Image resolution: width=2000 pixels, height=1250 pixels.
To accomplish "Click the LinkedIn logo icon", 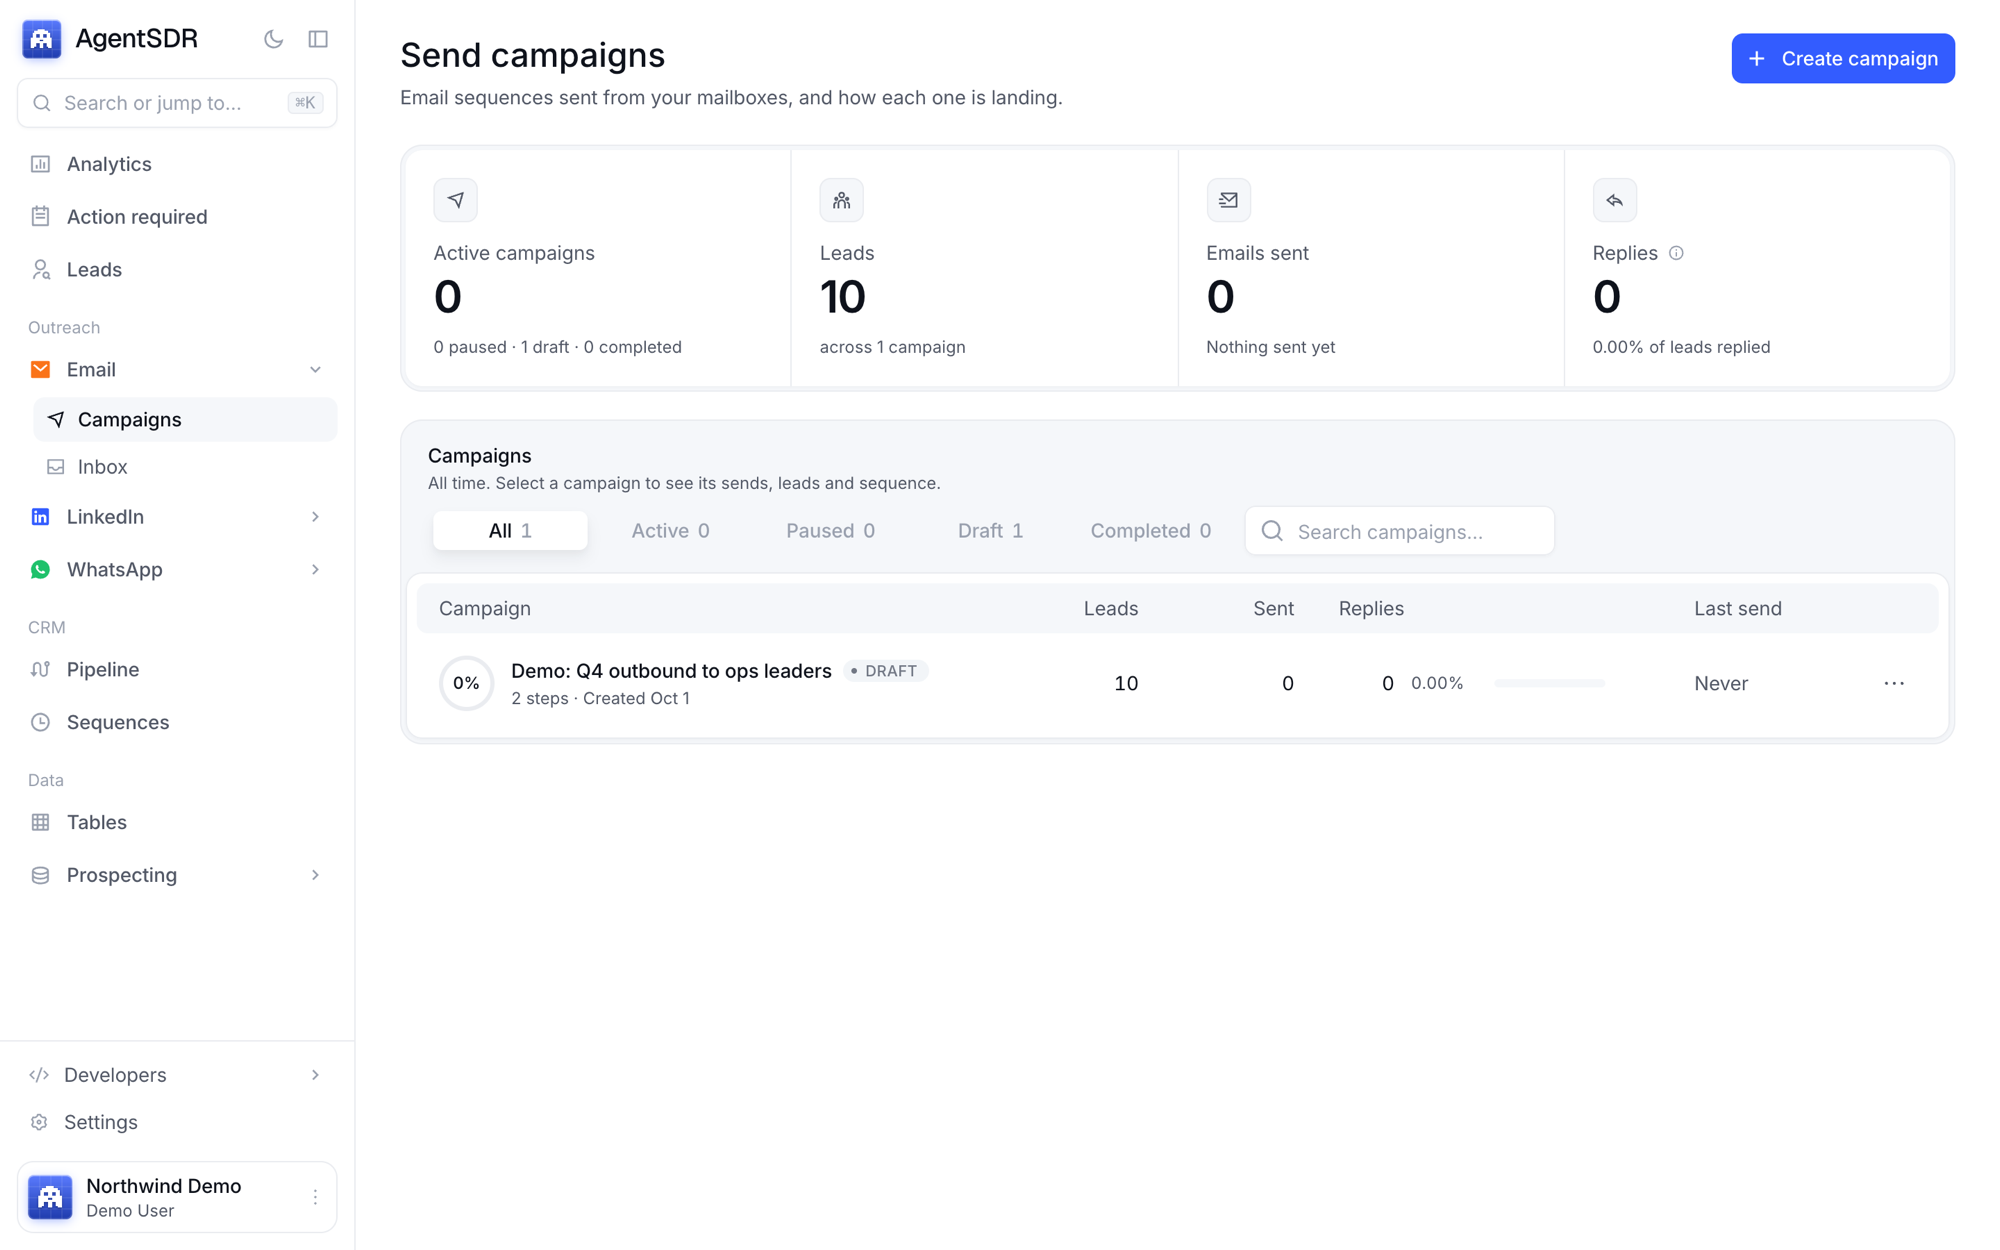I will tap(40, 517).
